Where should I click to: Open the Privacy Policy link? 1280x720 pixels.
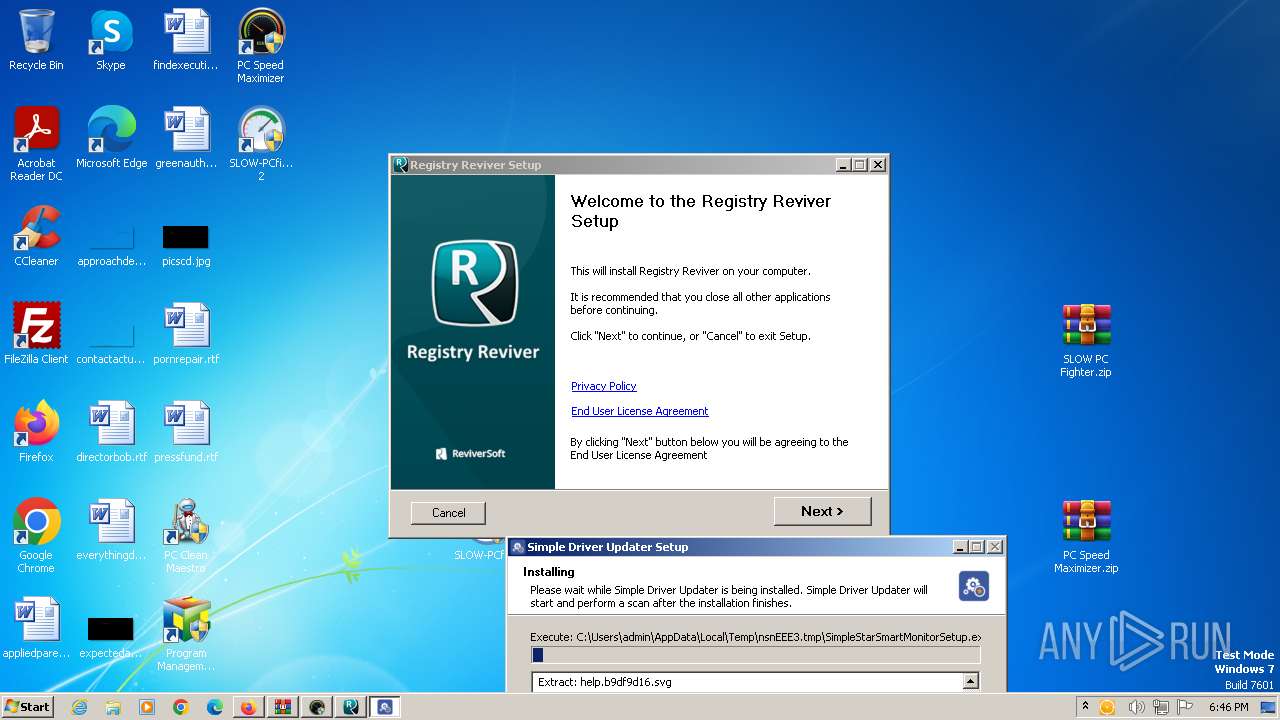[603, 386]
